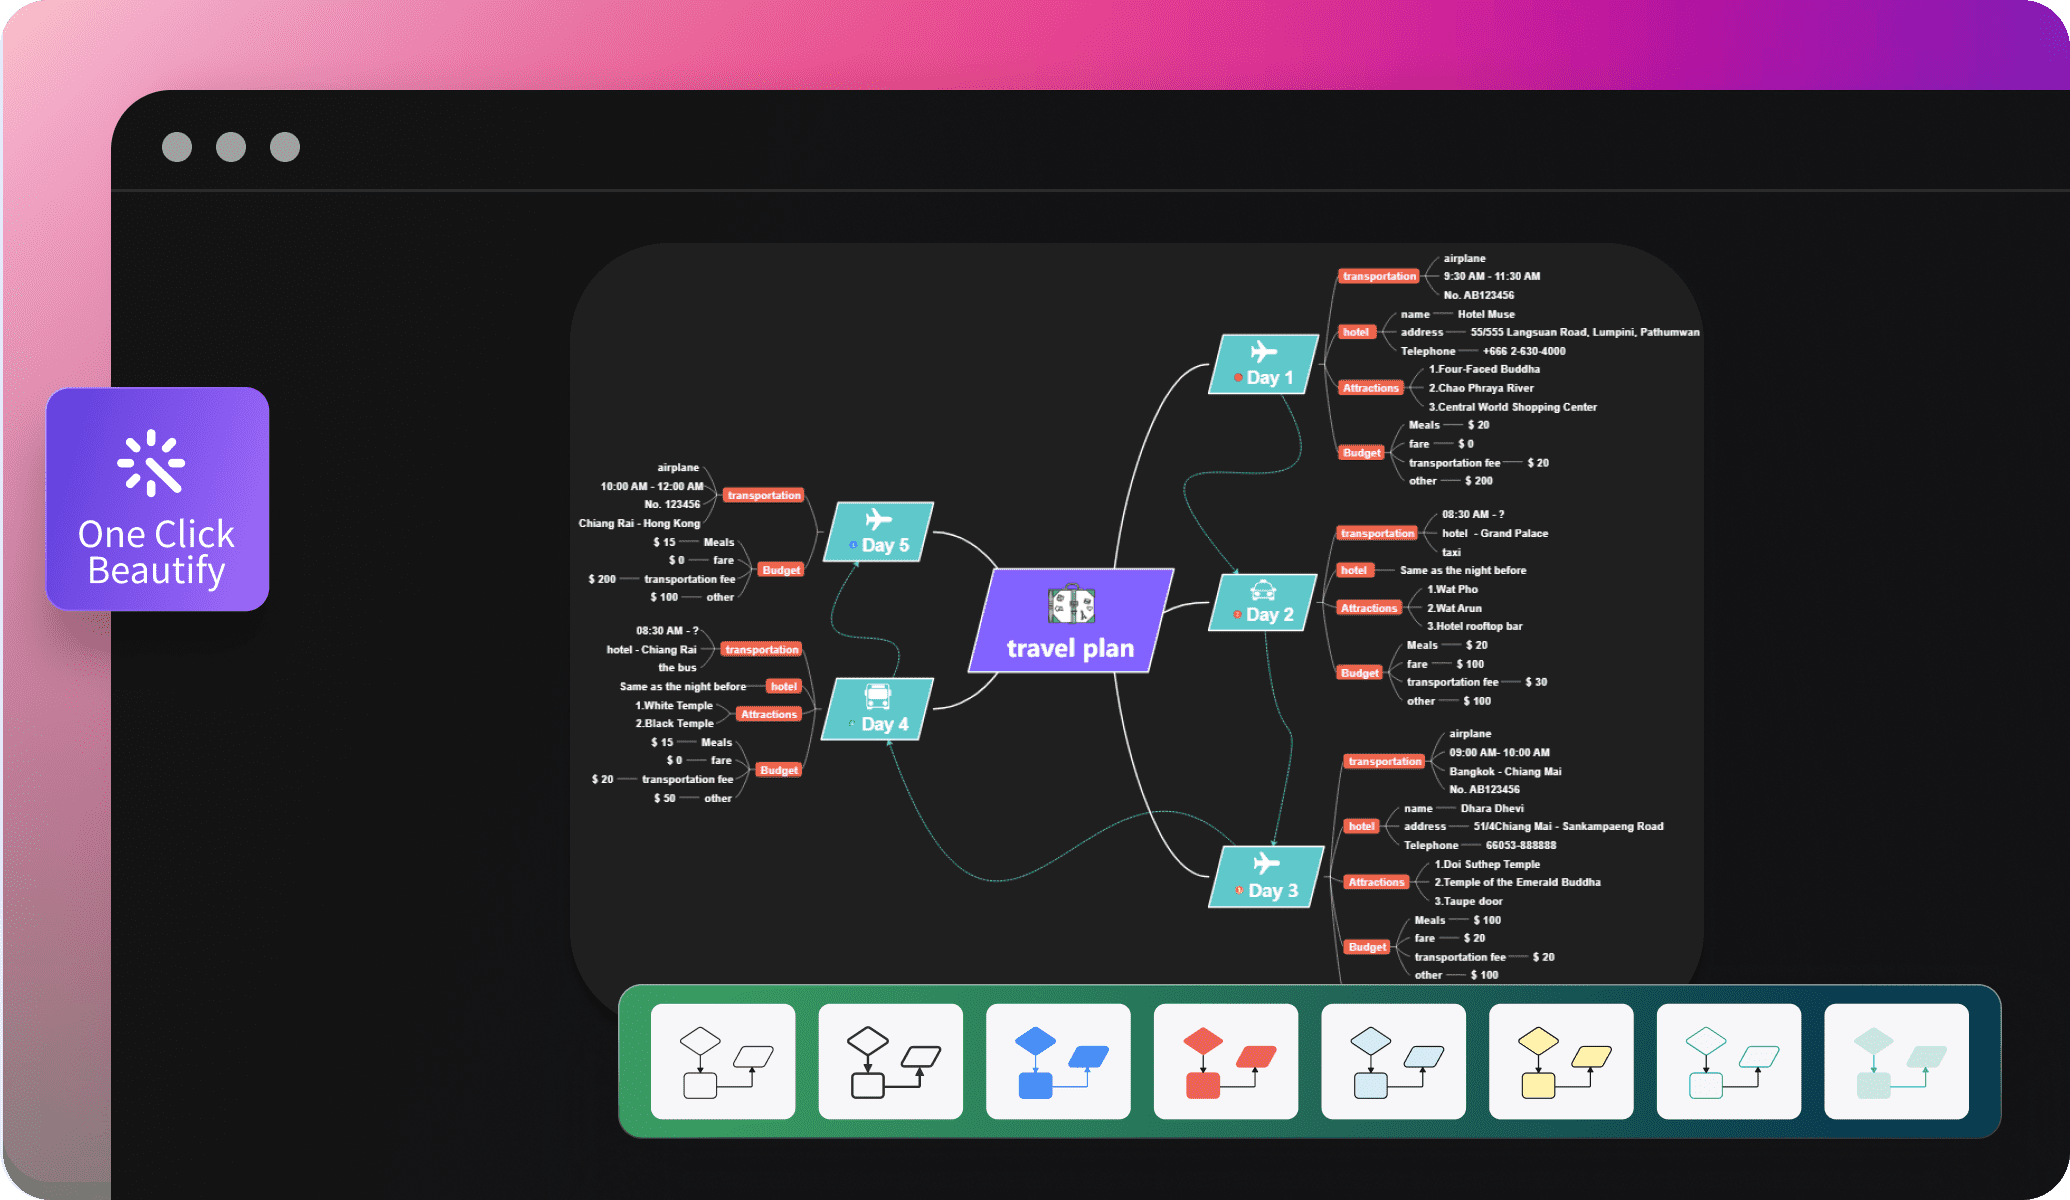Click '10:00 AM - 12:00 AM' text
This screenshot has height=1200, width=2070.
click(x=652, y=486)
